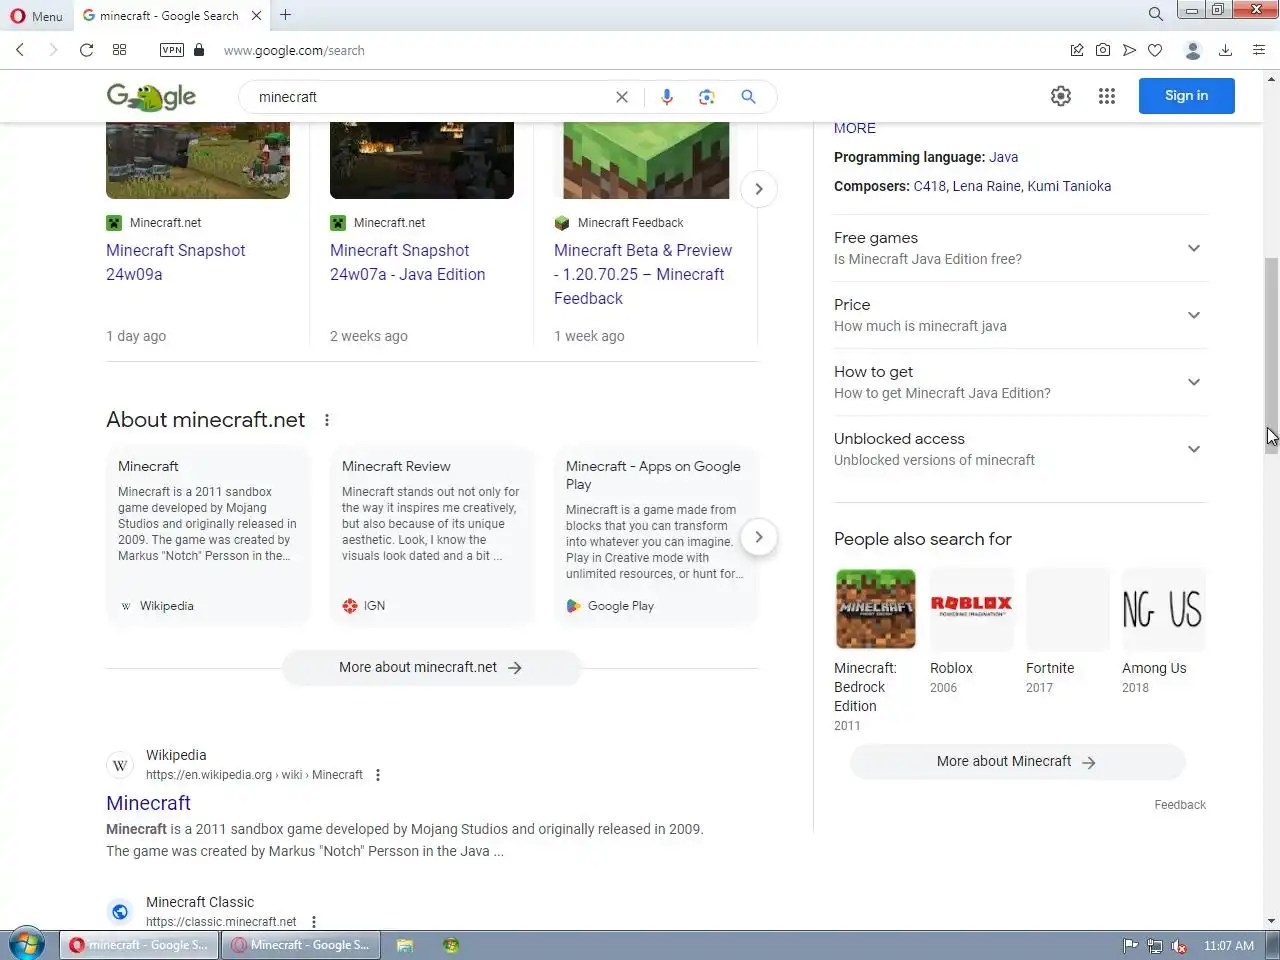Open About minecraft.net three-dot options
This screenshot has height=960, width=1280.
coord(327,420)
